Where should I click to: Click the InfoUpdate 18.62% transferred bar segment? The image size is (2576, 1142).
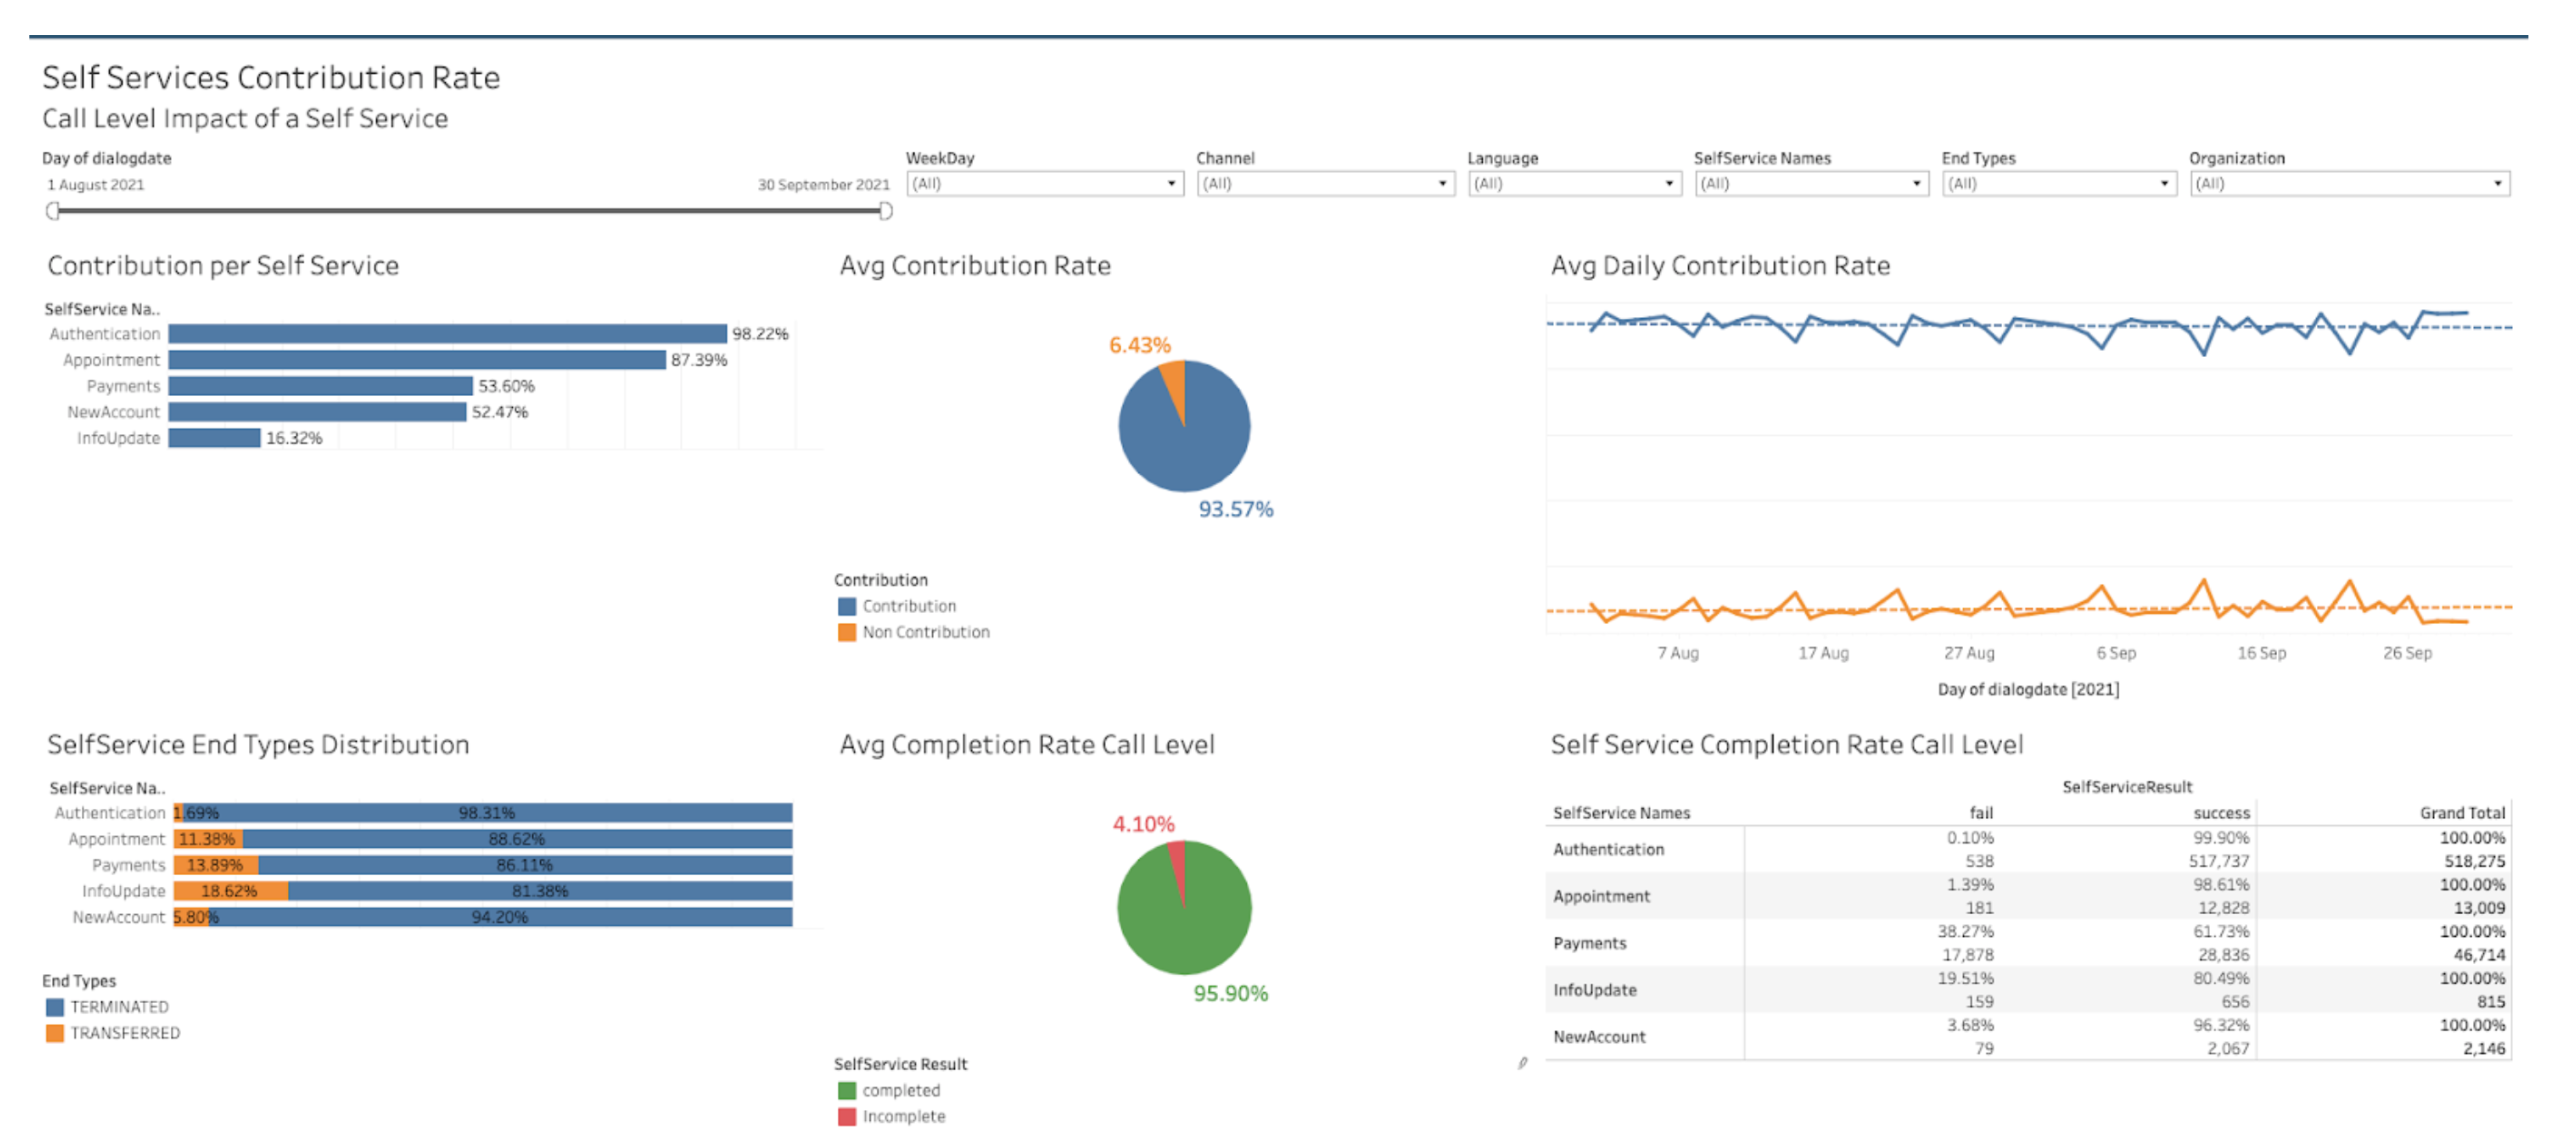(x=230, y=891)
